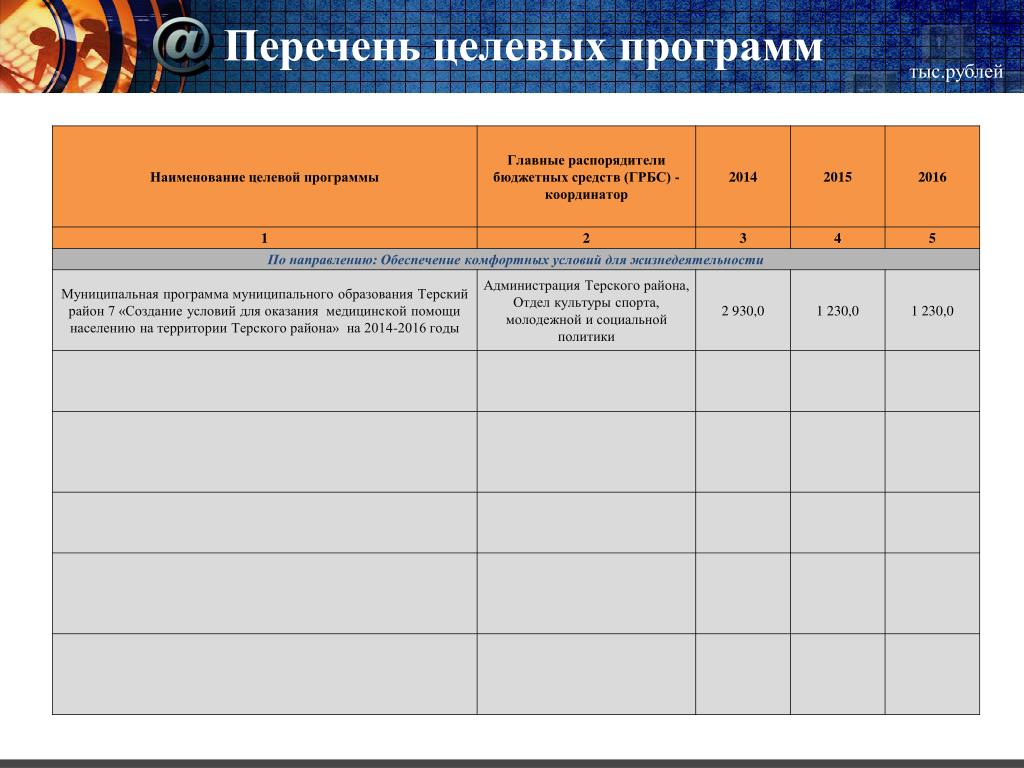Click column number 1 cell
This screenshot has width=1024, height=768.
coord(264,238)
